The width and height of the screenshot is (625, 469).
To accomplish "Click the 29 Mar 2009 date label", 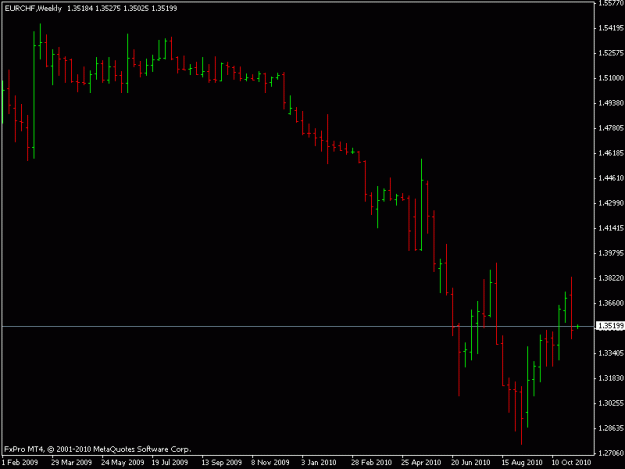I will click(x=71, y=463).
